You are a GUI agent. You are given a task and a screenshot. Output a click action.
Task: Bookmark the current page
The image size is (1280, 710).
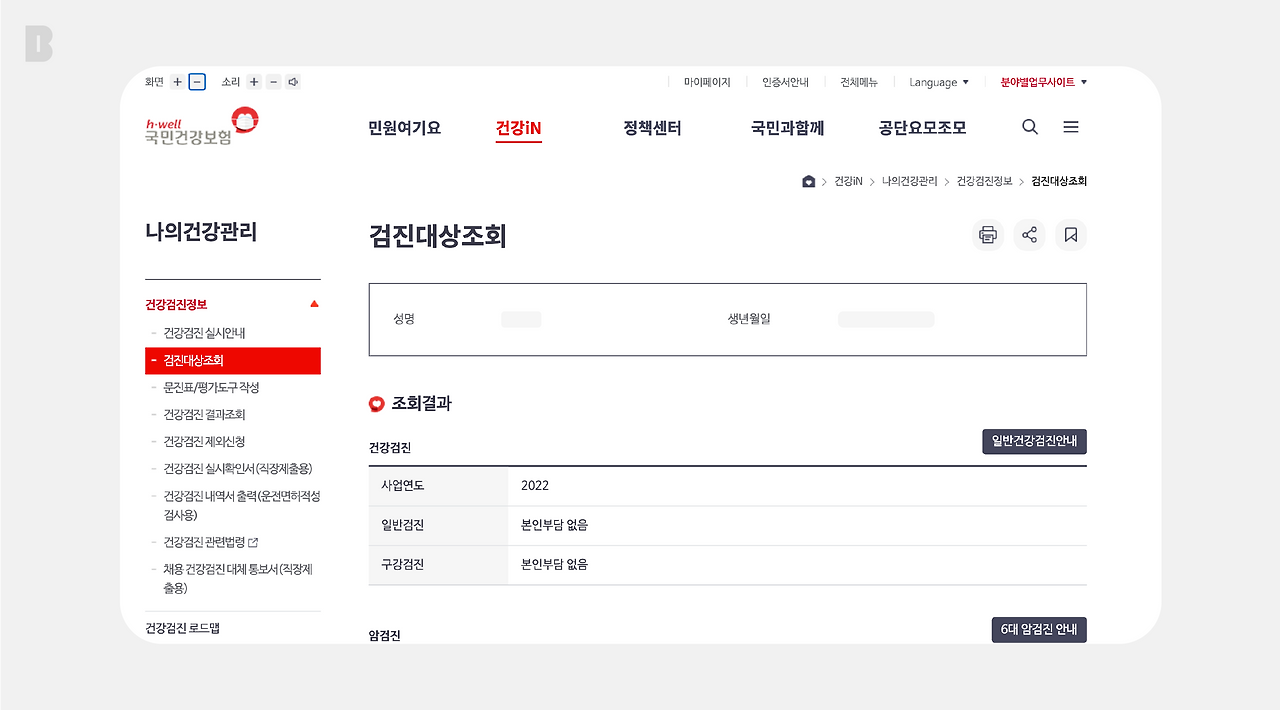click(x=1070, y=235)
